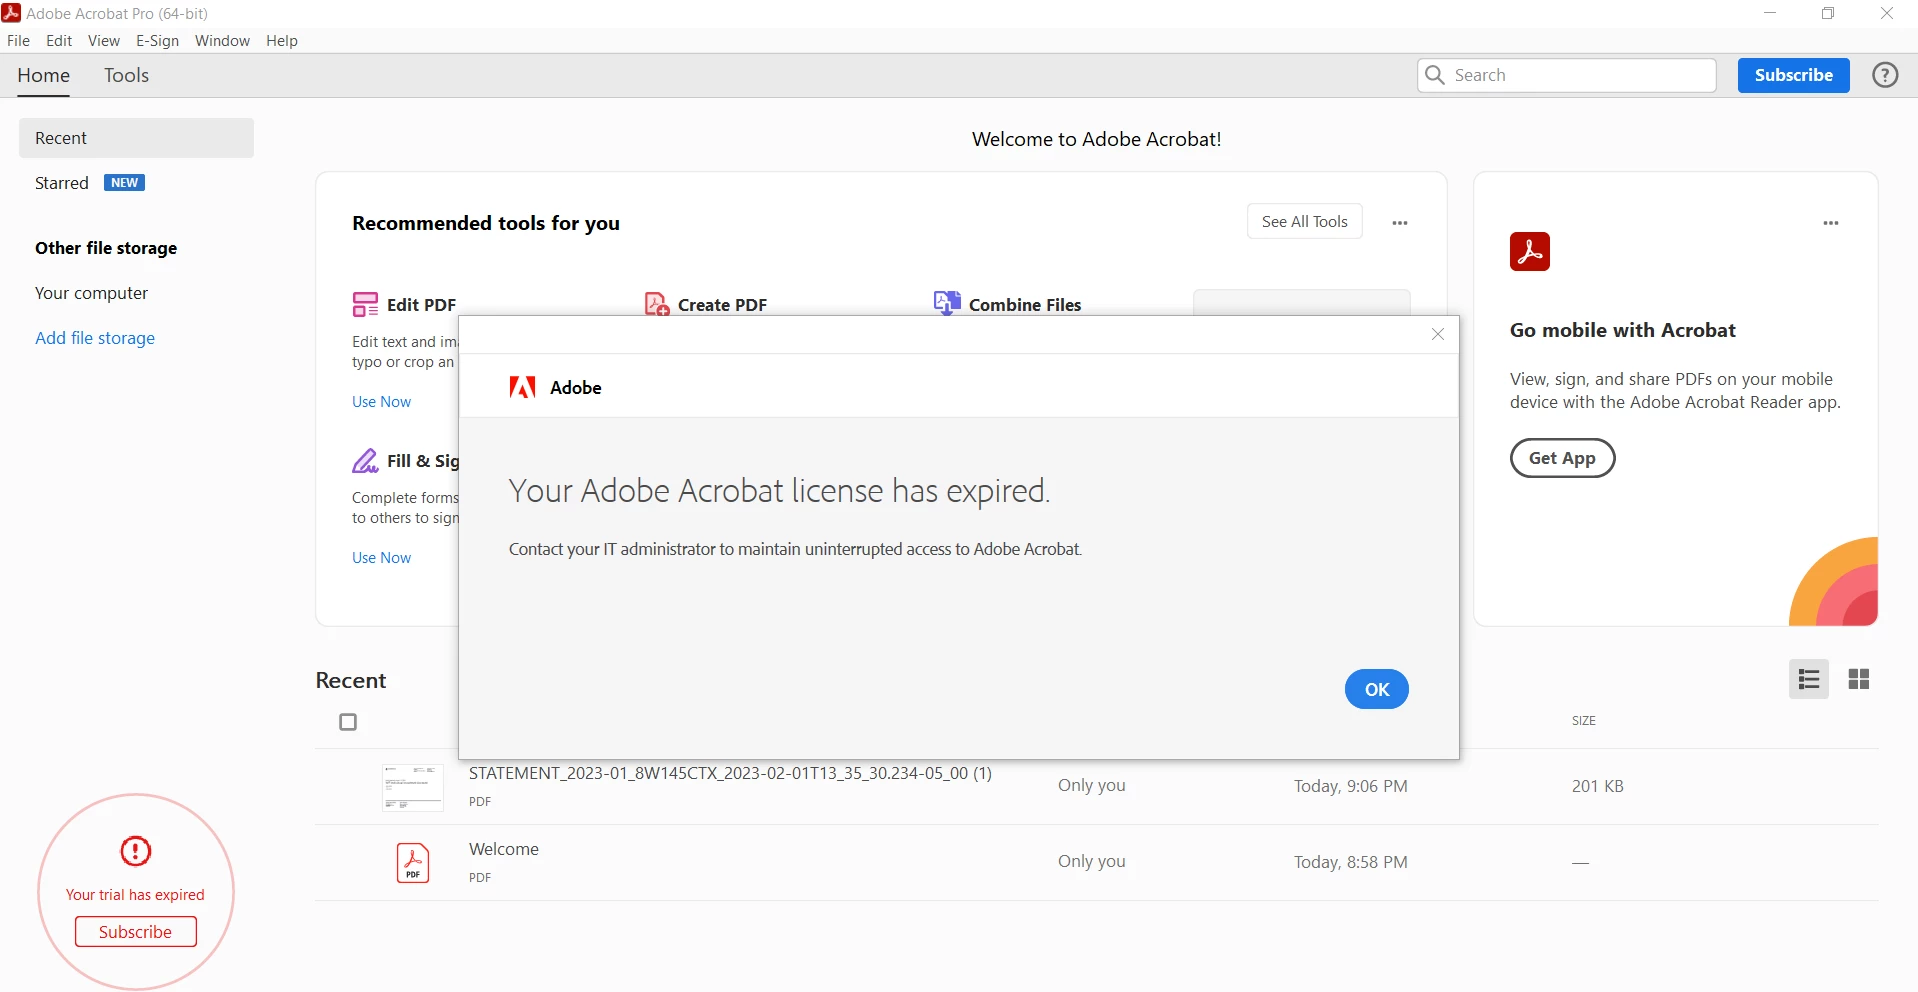Click the Get App button
Screen dimensions: 1918x992
(1562, 458)
